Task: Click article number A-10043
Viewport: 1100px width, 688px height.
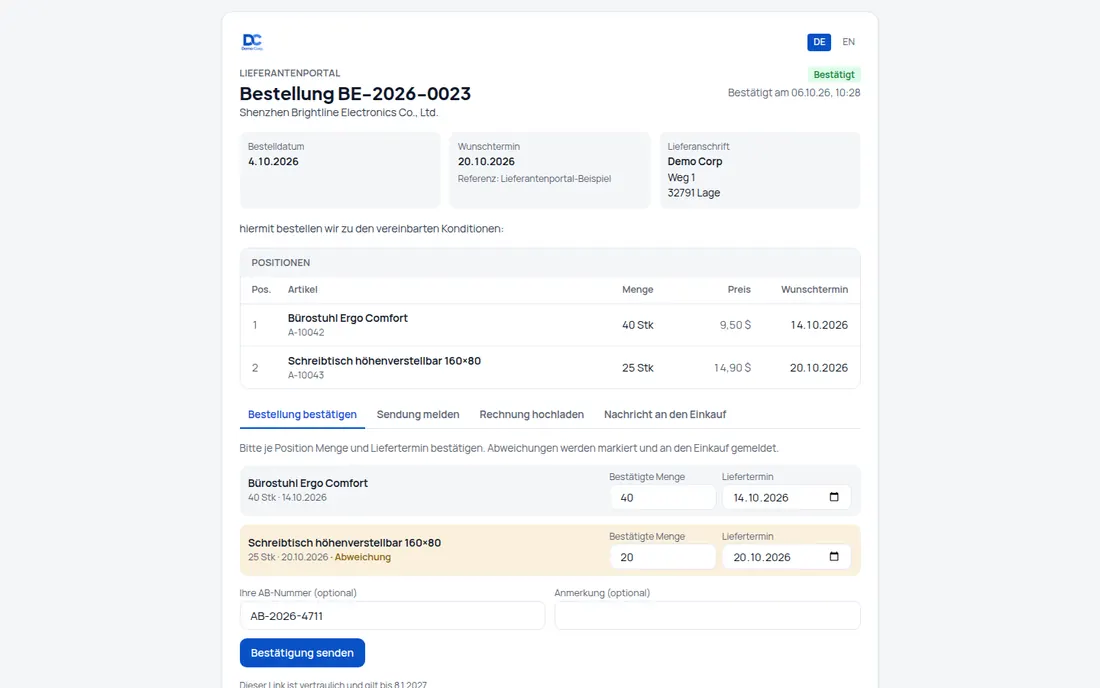Action: [x=306, y=375]
